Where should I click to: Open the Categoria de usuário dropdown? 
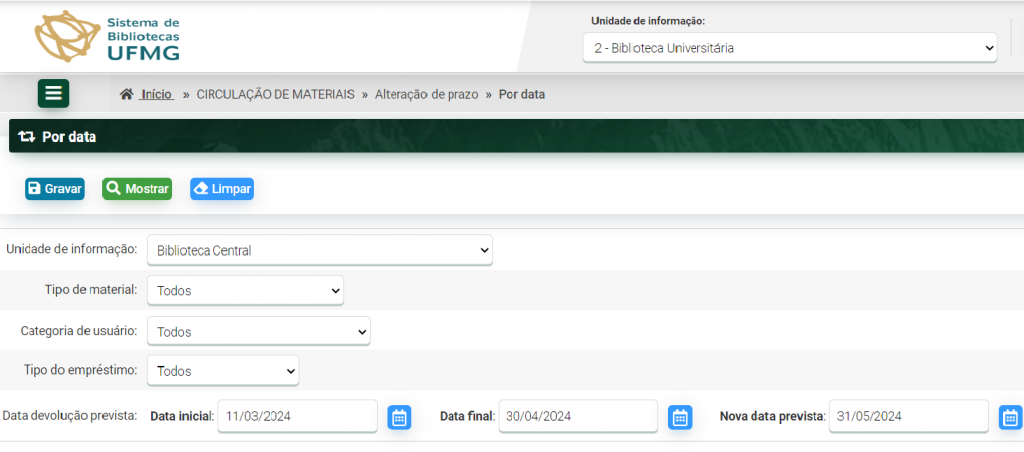click(258, 331)
